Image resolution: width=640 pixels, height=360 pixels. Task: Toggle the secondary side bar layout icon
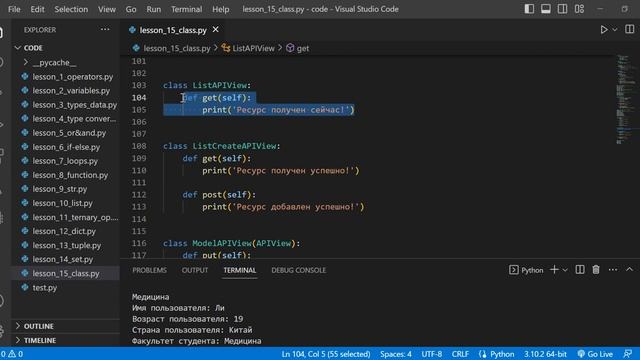point(562,9)
